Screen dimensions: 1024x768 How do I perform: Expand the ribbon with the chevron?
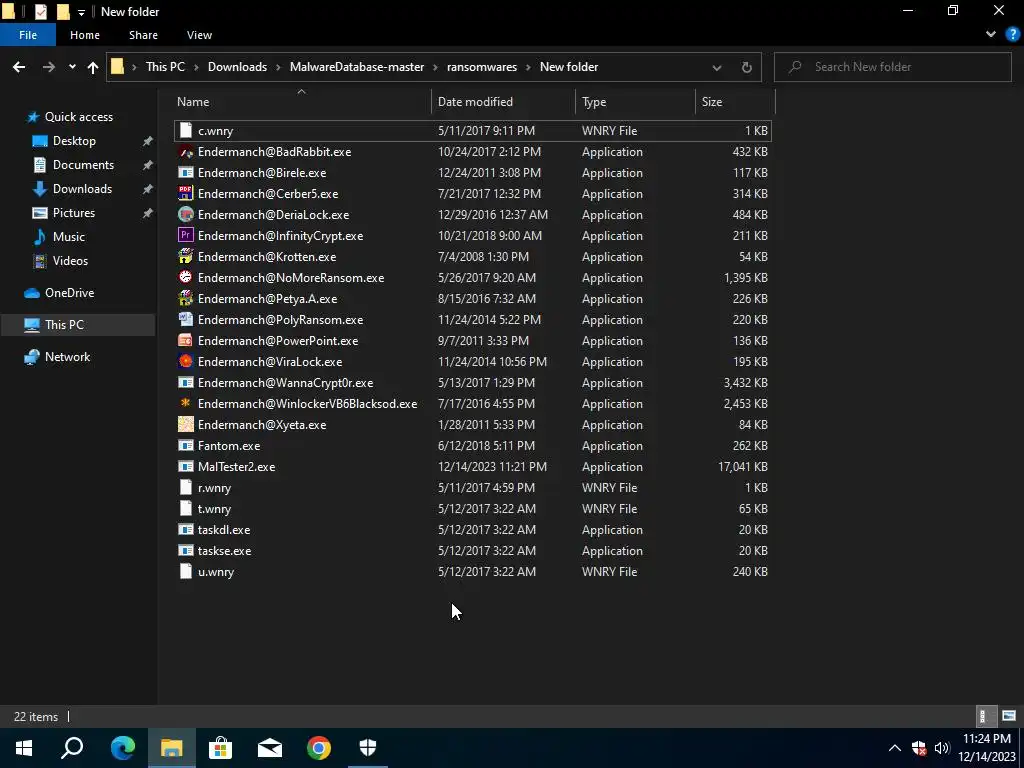pos(991,35)
